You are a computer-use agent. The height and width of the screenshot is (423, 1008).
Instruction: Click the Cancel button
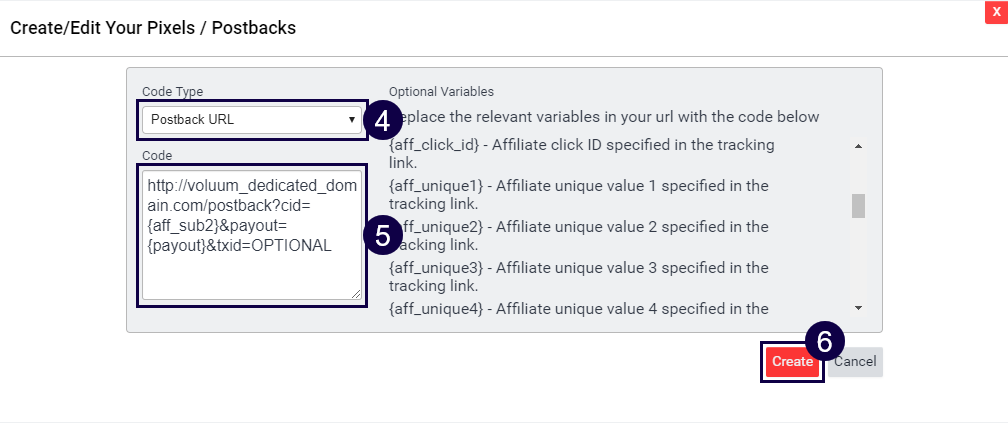click(x=855, y=362)
